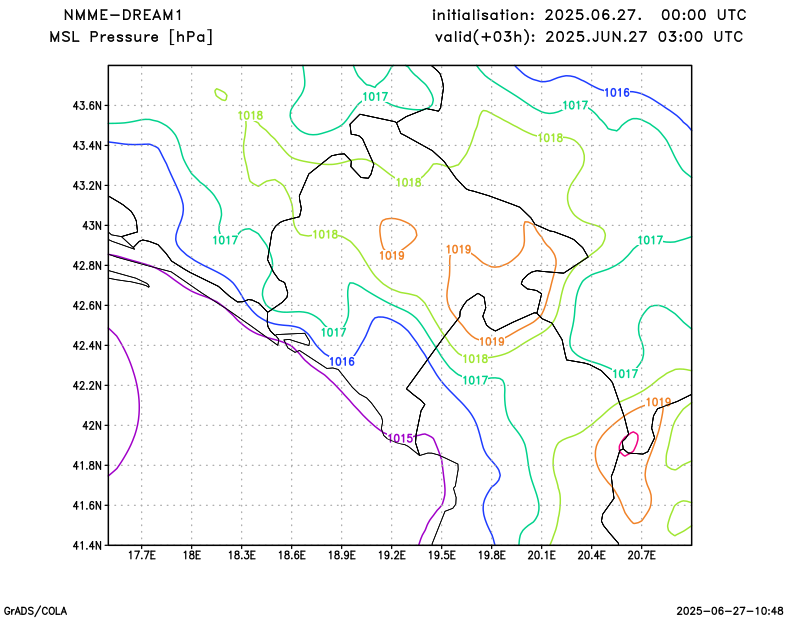Click the small closed magenta contour near 20.7E

point(629,443)
